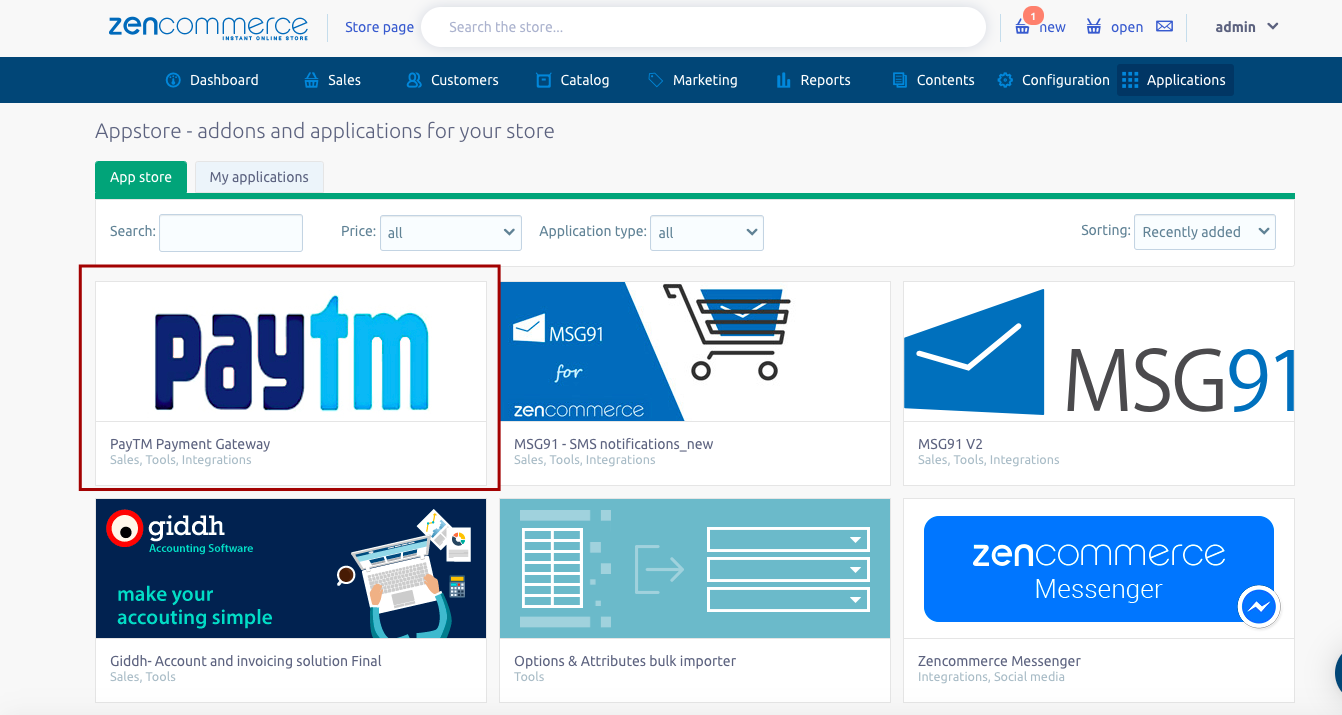The height and width of the screenshot is (715, 1342).
Task: Click Options importer category text Tools
Action: (529, 677)
